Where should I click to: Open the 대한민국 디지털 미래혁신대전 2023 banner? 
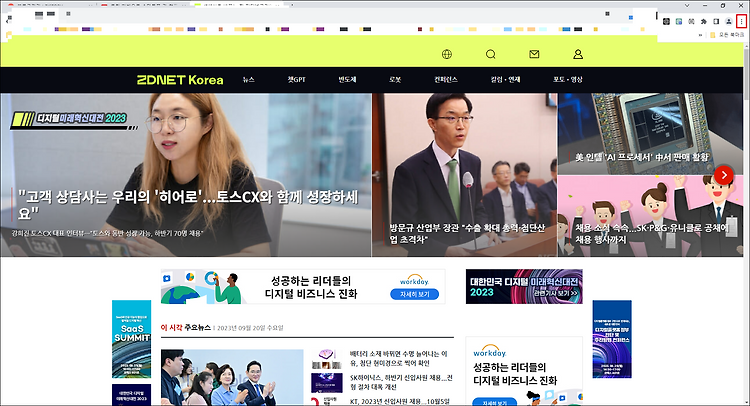tap(524, 286)
